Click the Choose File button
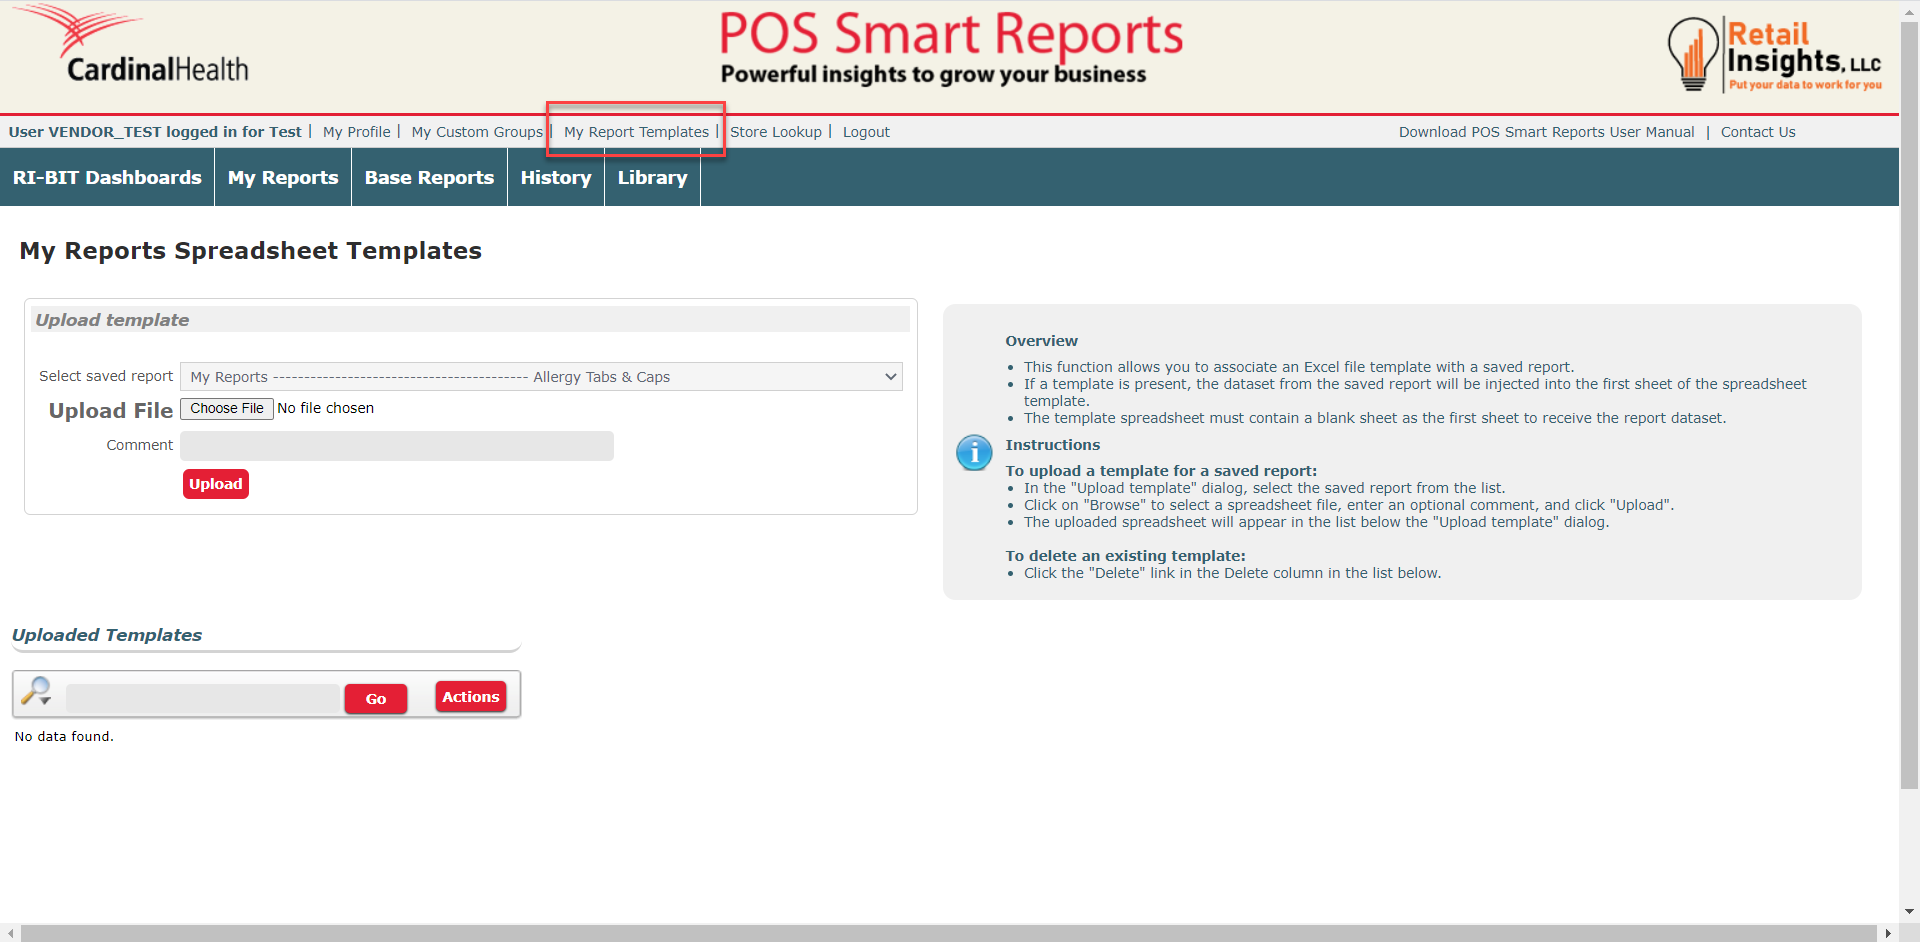 (227, 409)
